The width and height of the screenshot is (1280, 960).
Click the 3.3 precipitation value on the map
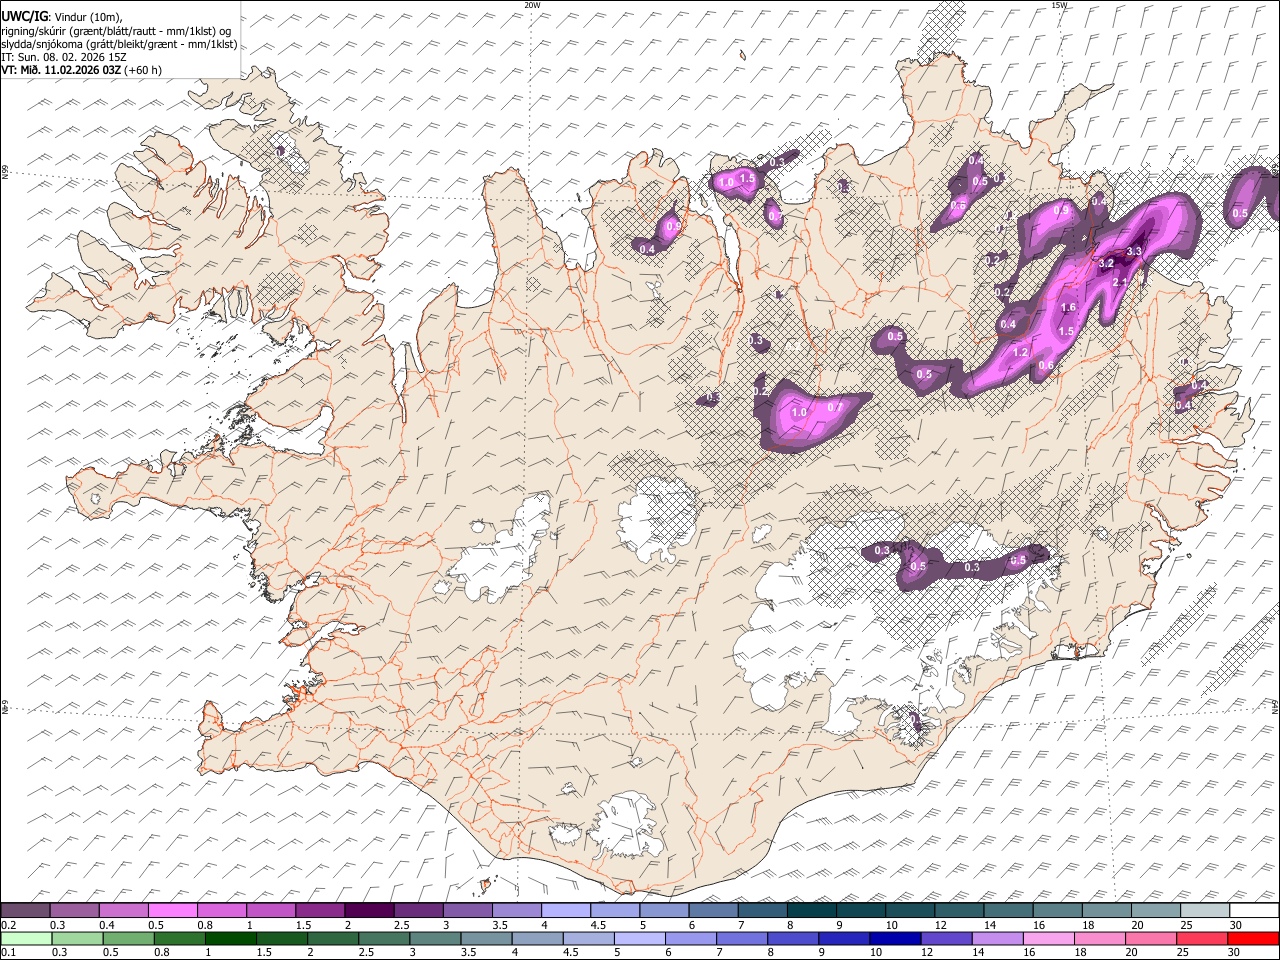(1133, 252)
